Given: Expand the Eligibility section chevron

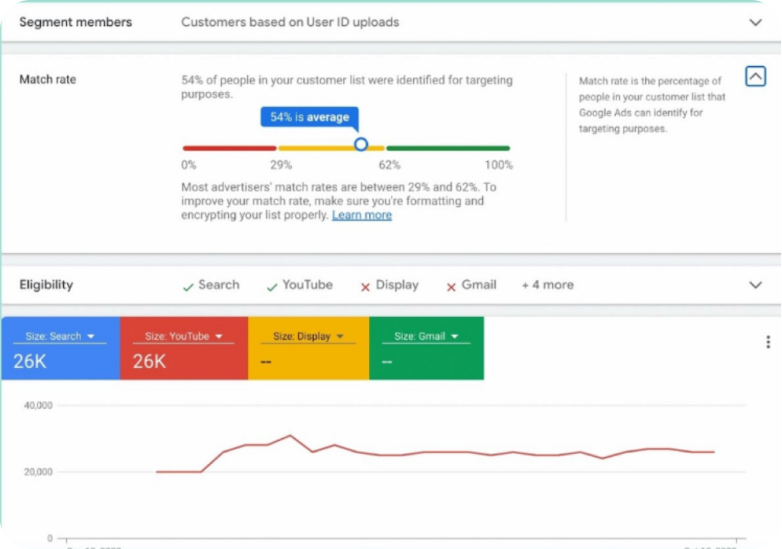Looking at the screenshot, I should 755,285.
